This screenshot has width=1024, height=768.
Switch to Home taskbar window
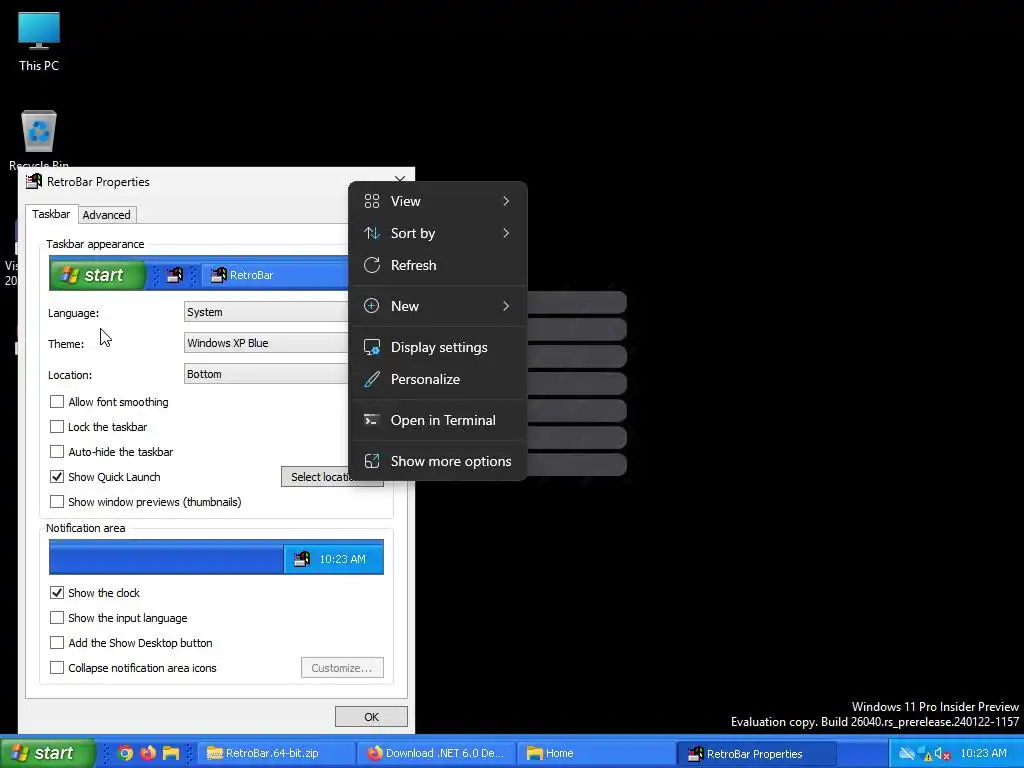pyautogui.click(x=596, y=754)
